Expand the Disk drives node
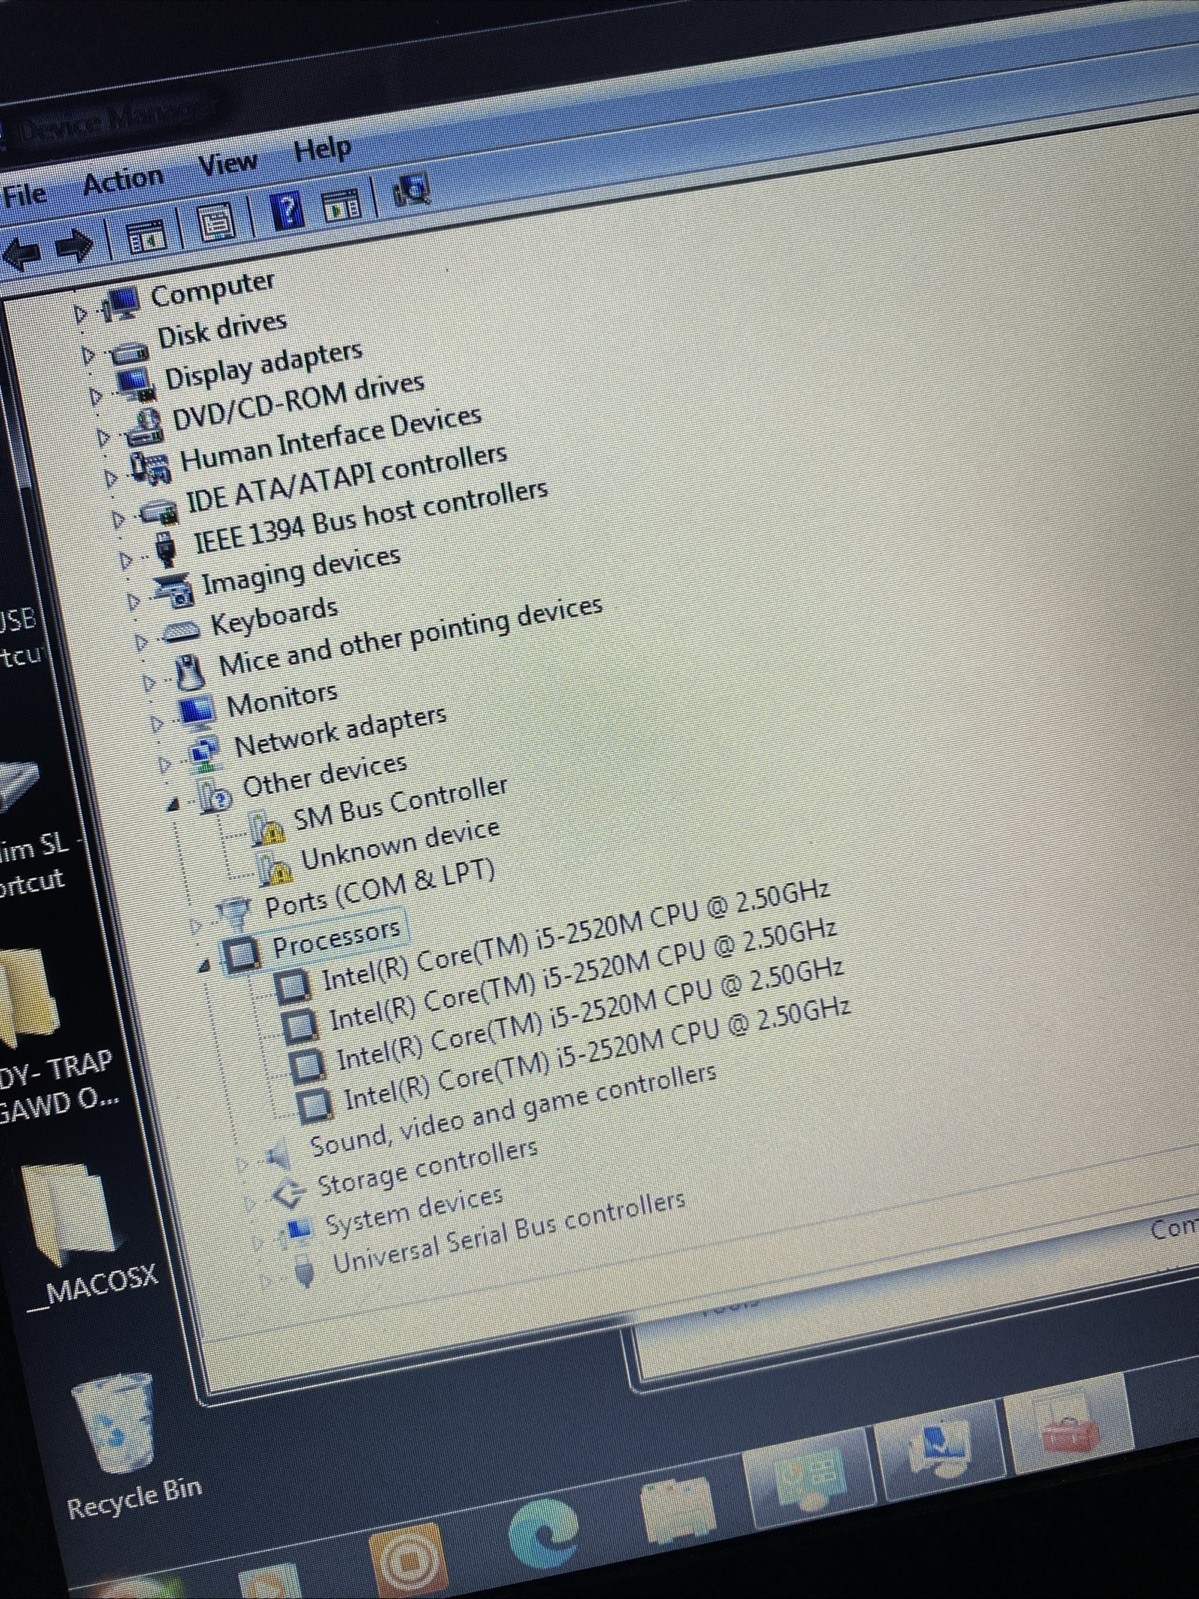1199x1599 pixels. [x=88, y=355]
